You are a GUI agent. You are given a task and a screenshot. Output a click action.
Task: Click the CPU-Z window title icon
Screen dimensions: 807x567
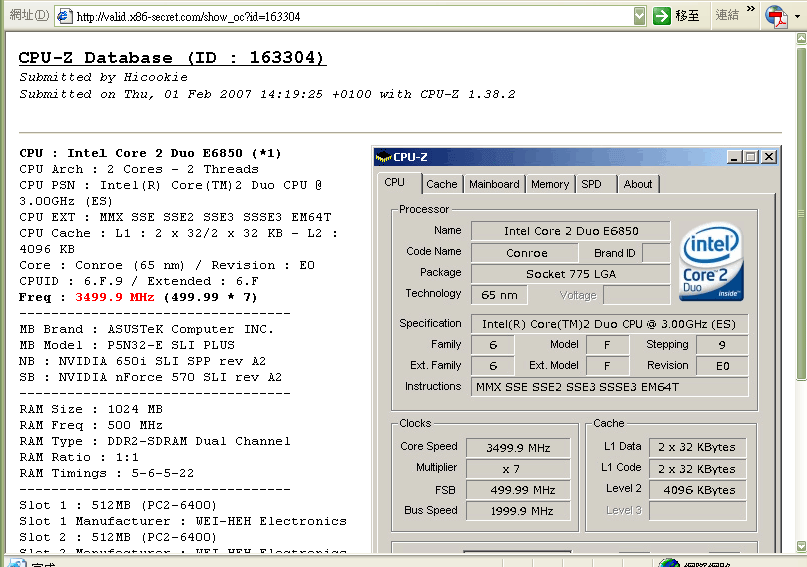click(383, 157)
